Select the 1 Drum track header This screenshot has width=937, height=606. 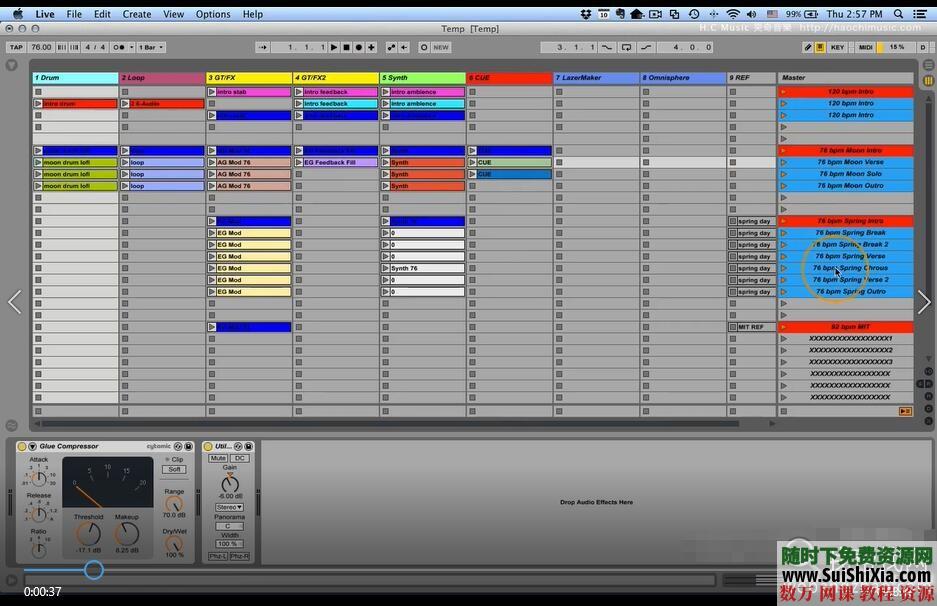(x=75, y=78)
